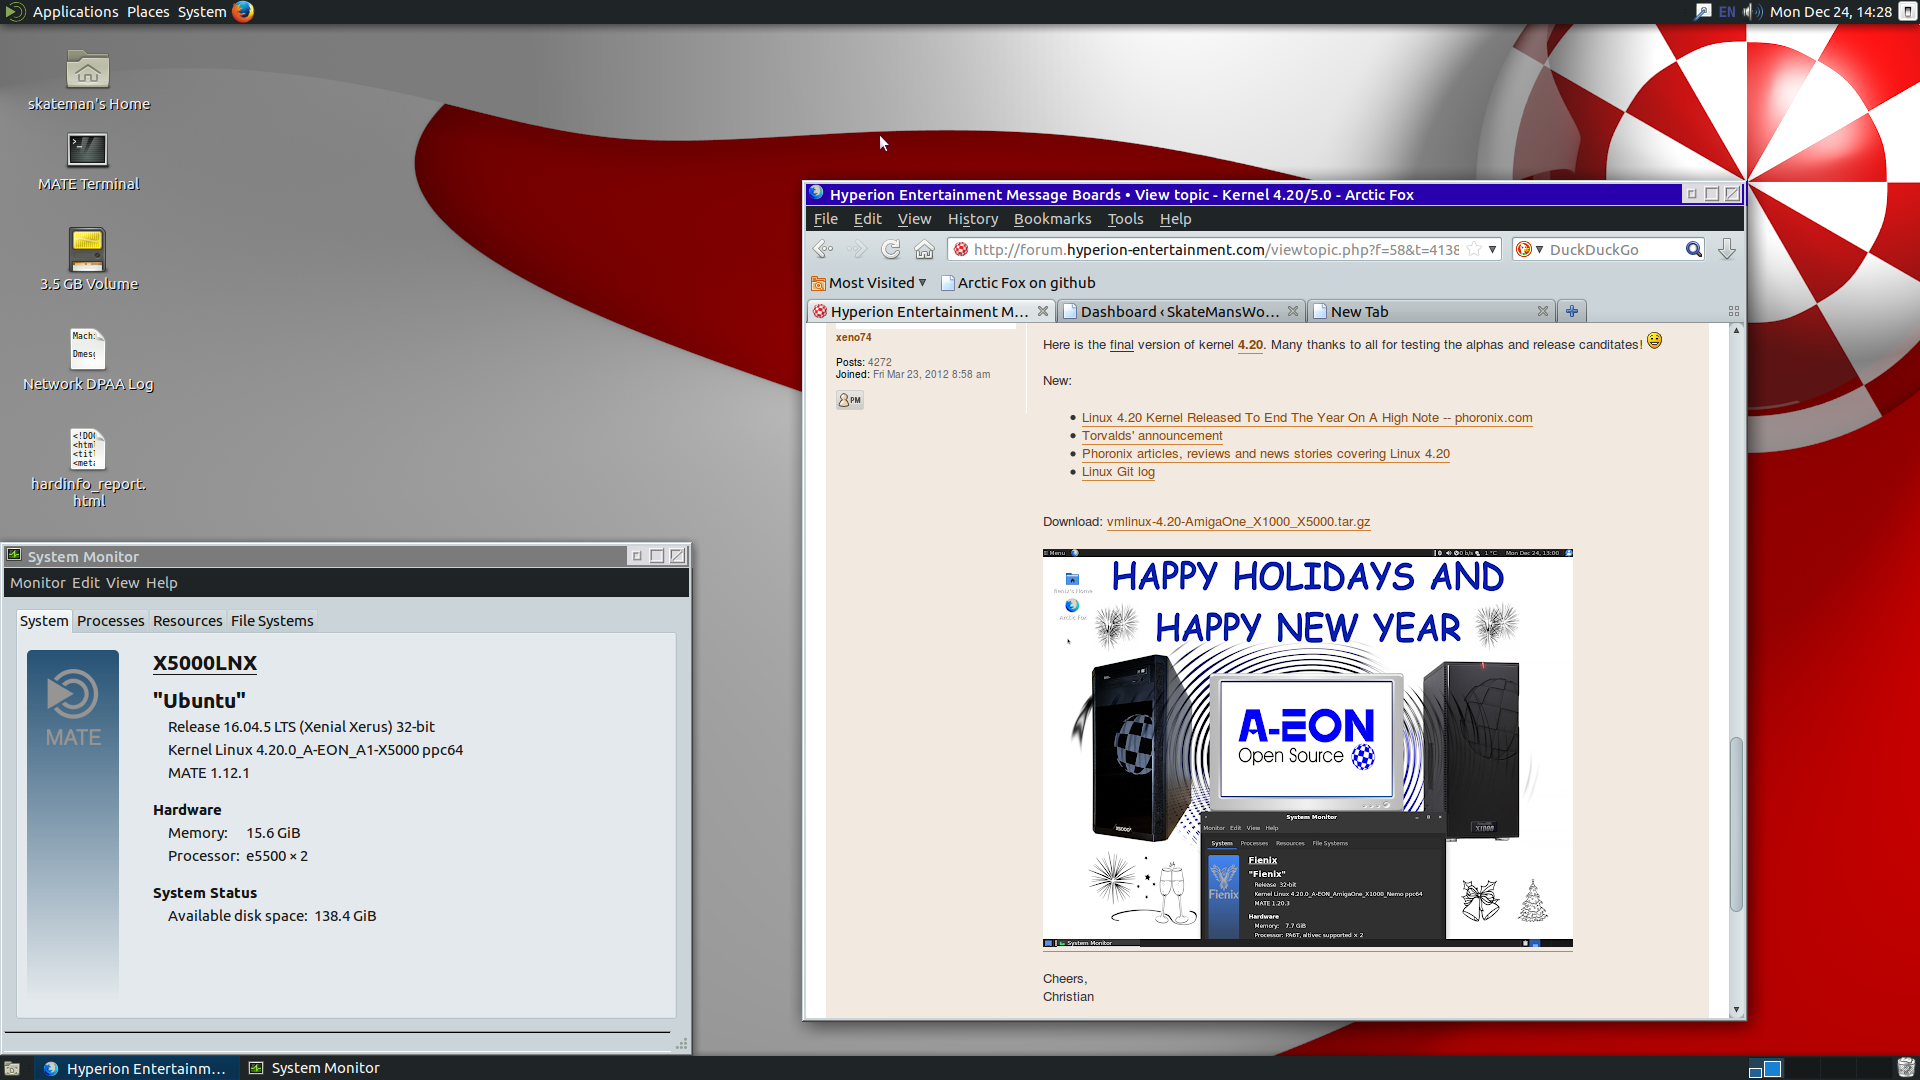The height and width of the screenshot is (1080, 1920).
Task: Open hardinfo_report.html desktop file
Action: (x=88, y=450)
